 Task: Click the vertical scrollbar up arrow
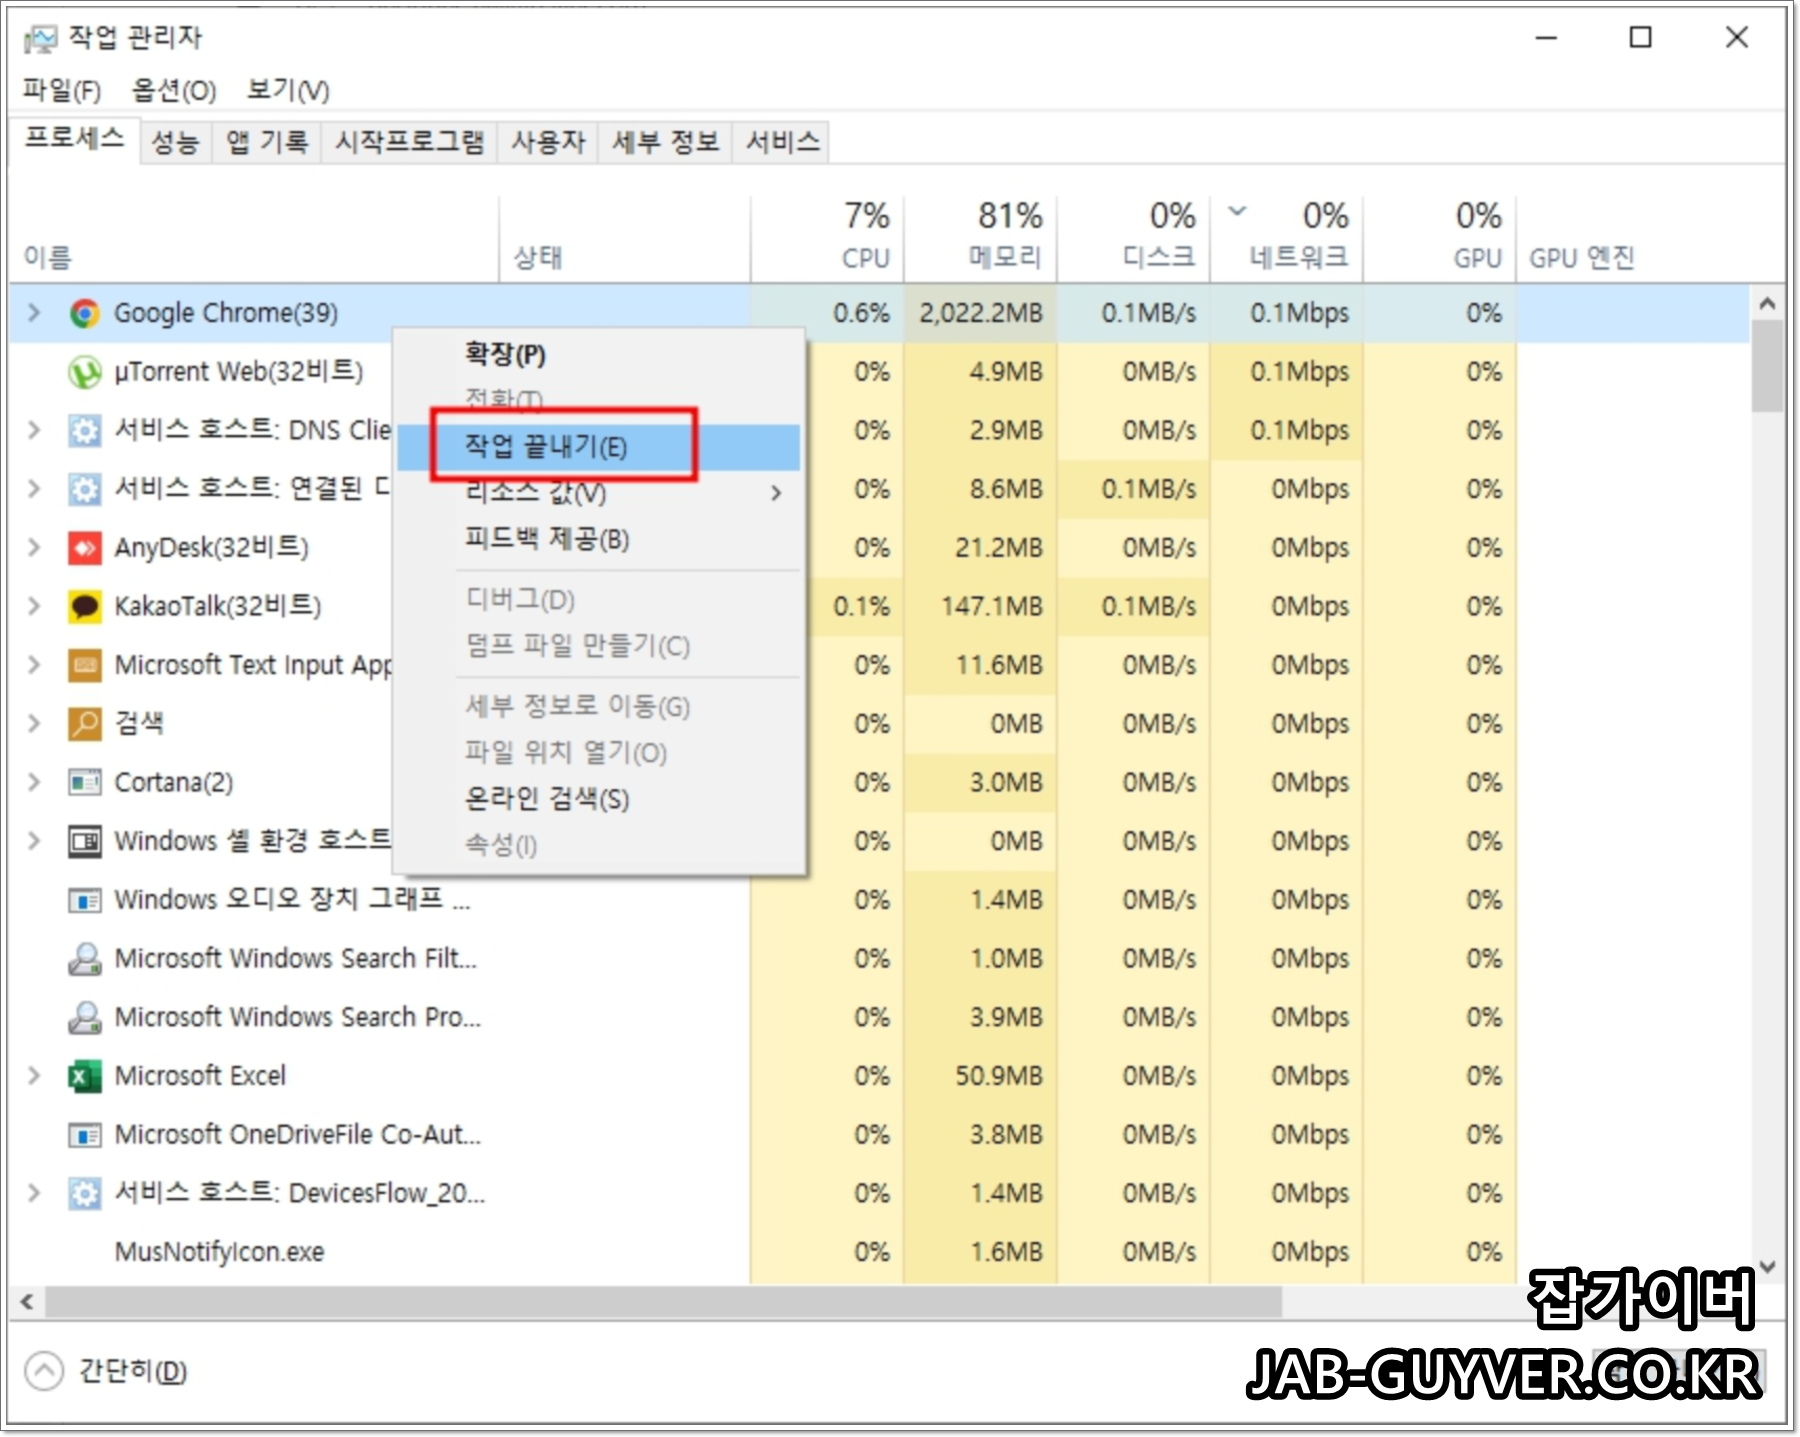click(x=1767, y=303)
